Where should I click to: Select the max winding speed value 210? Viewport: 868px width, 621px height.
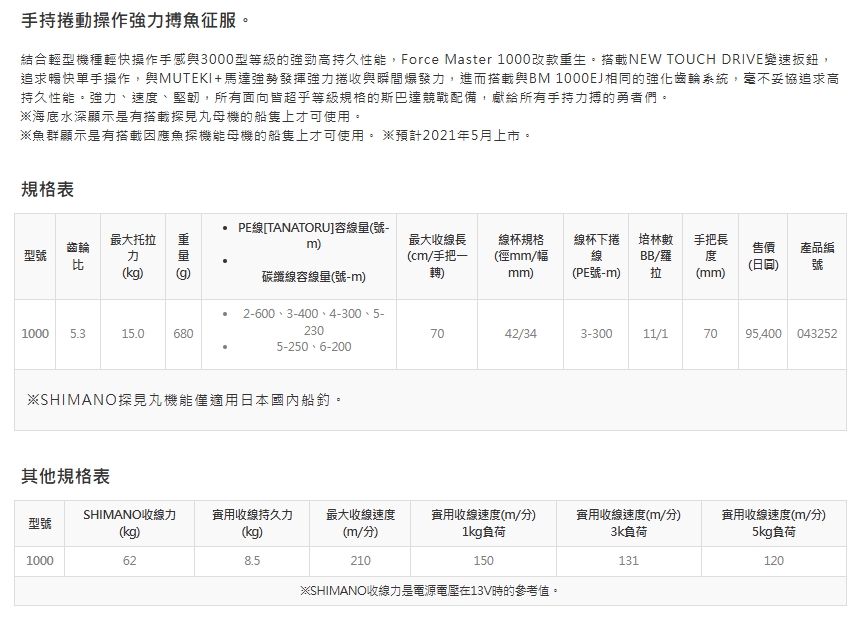coord(360,561)
